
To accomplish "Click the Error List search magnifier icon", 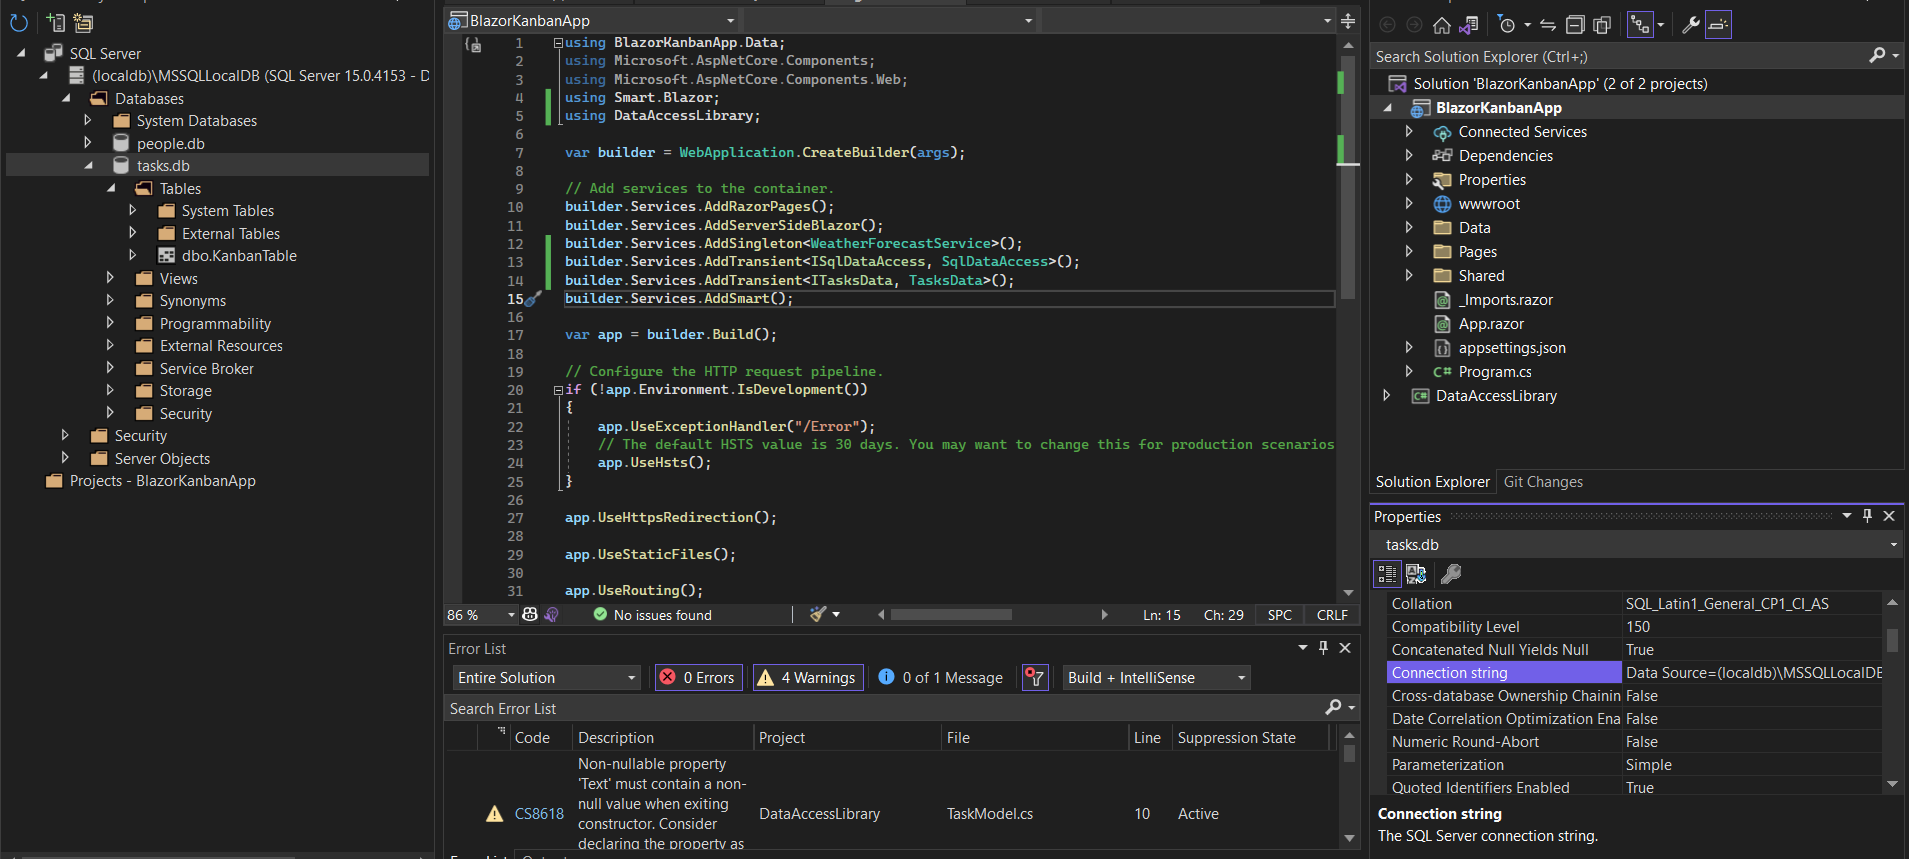I will (1333, 708).
